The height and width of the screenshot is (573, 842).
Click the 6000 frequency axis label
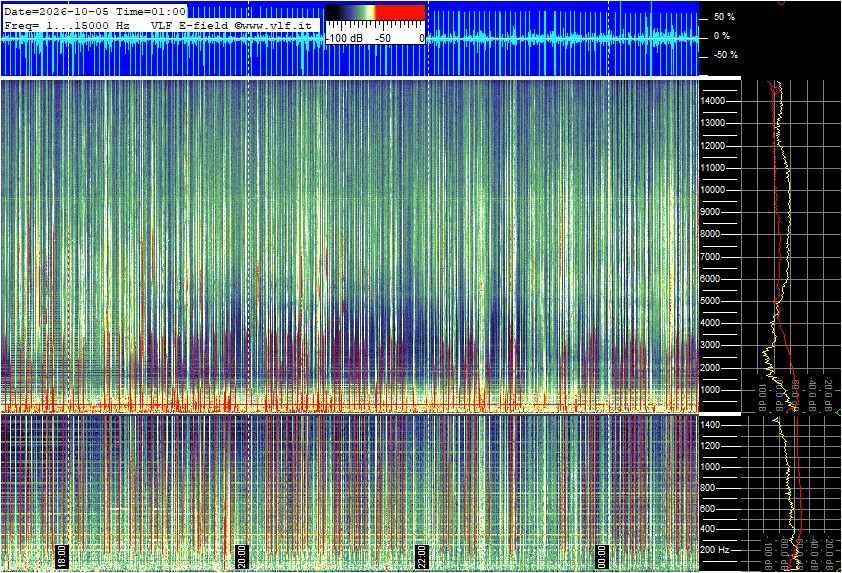(x=710, y=279)
